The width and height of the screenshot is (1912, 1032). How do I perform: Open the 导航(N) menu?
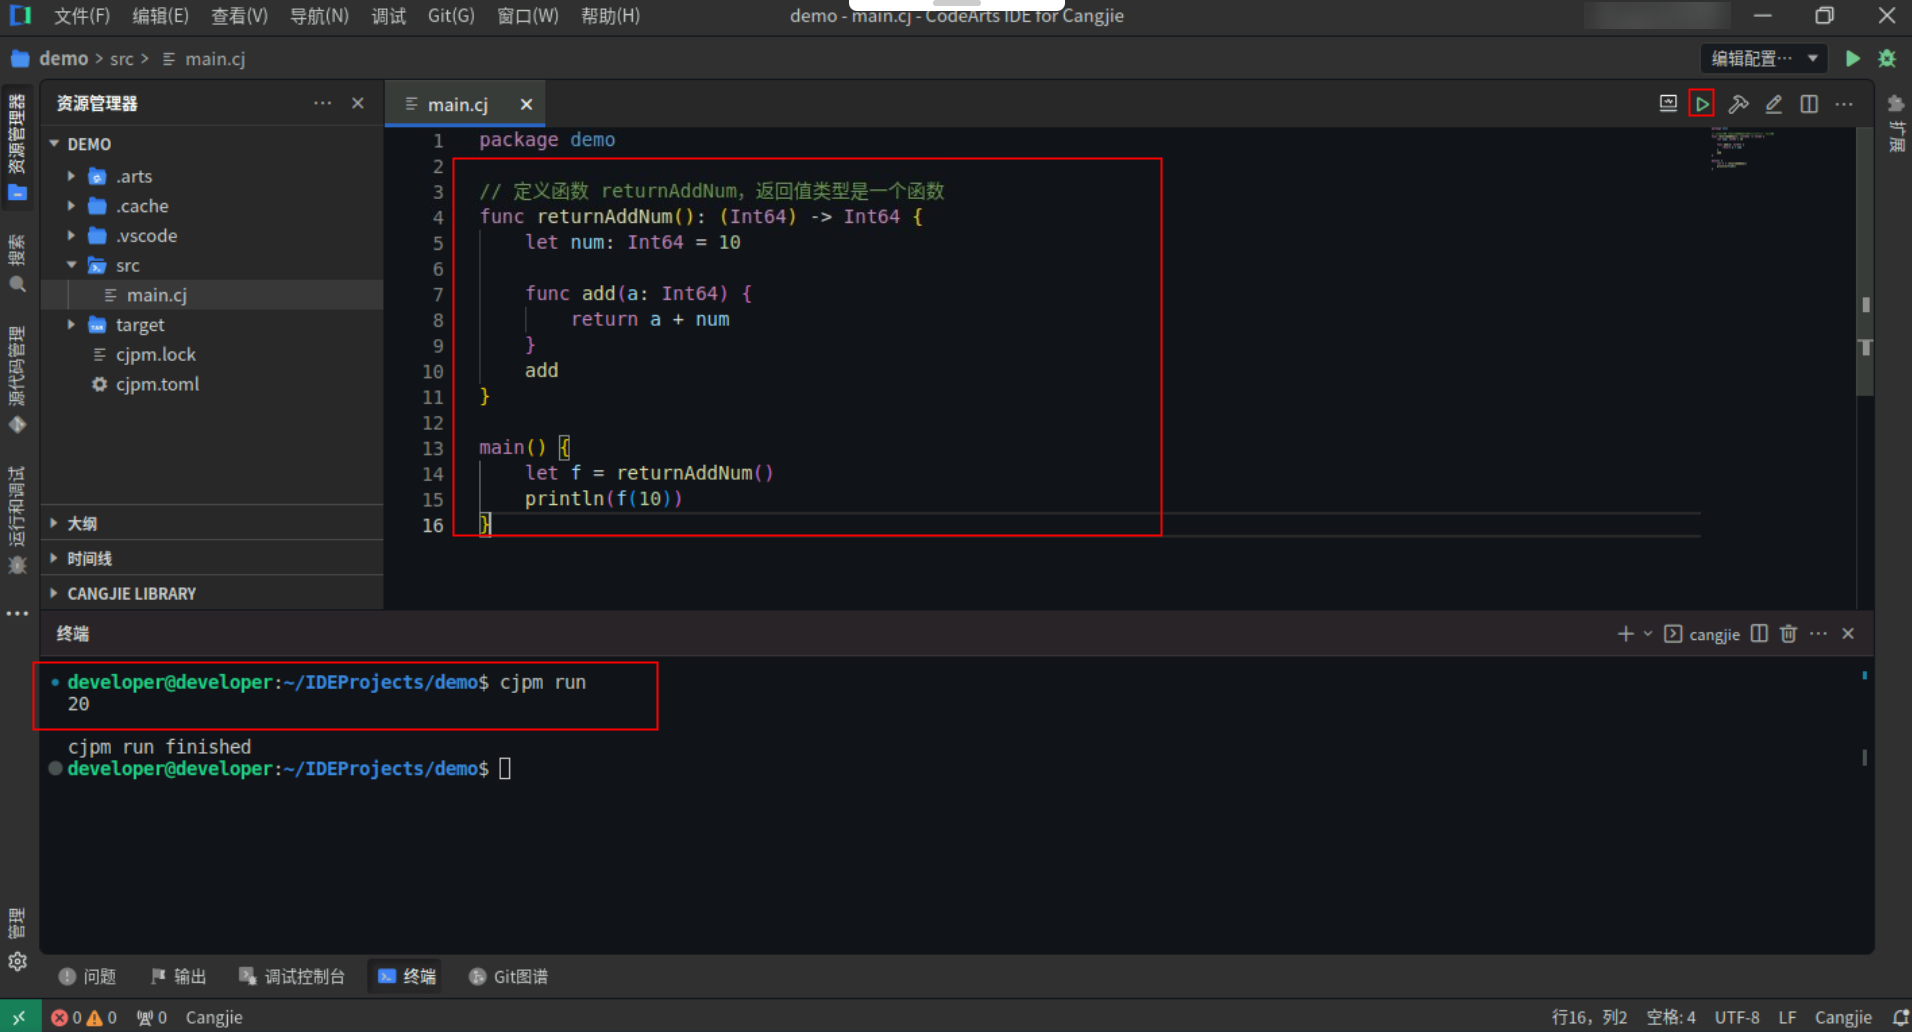pyautogui.click(x=319, y=16)
